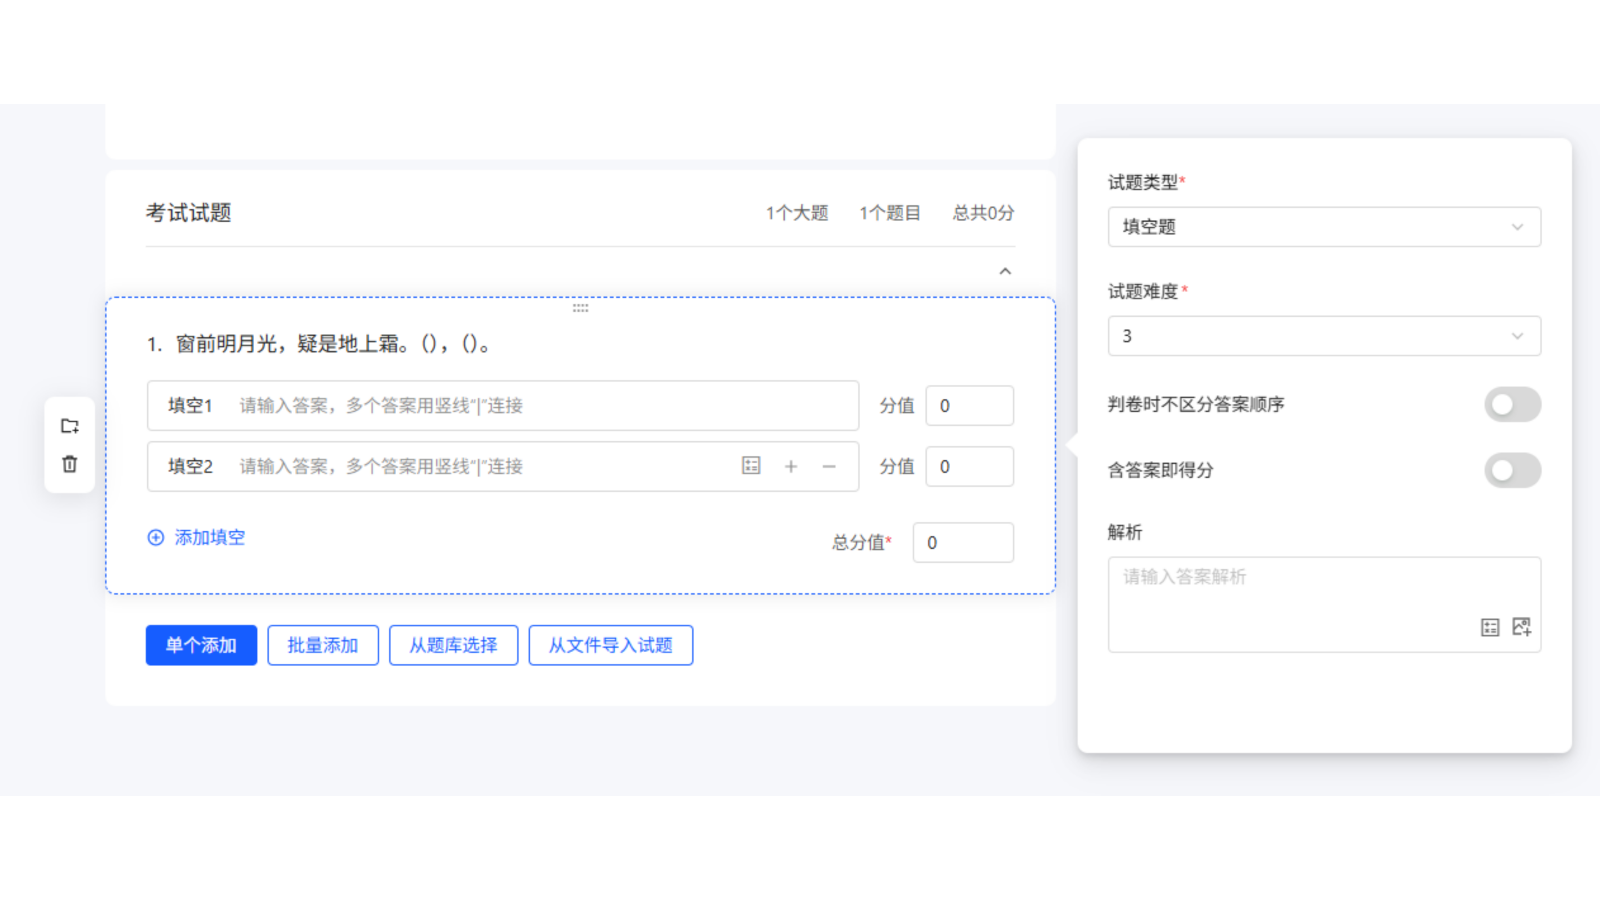Image resolution: width=1600 pixels, height=900 pixels.
Task: Import questions using 从文件导入试题
Action: pos(610,645)
